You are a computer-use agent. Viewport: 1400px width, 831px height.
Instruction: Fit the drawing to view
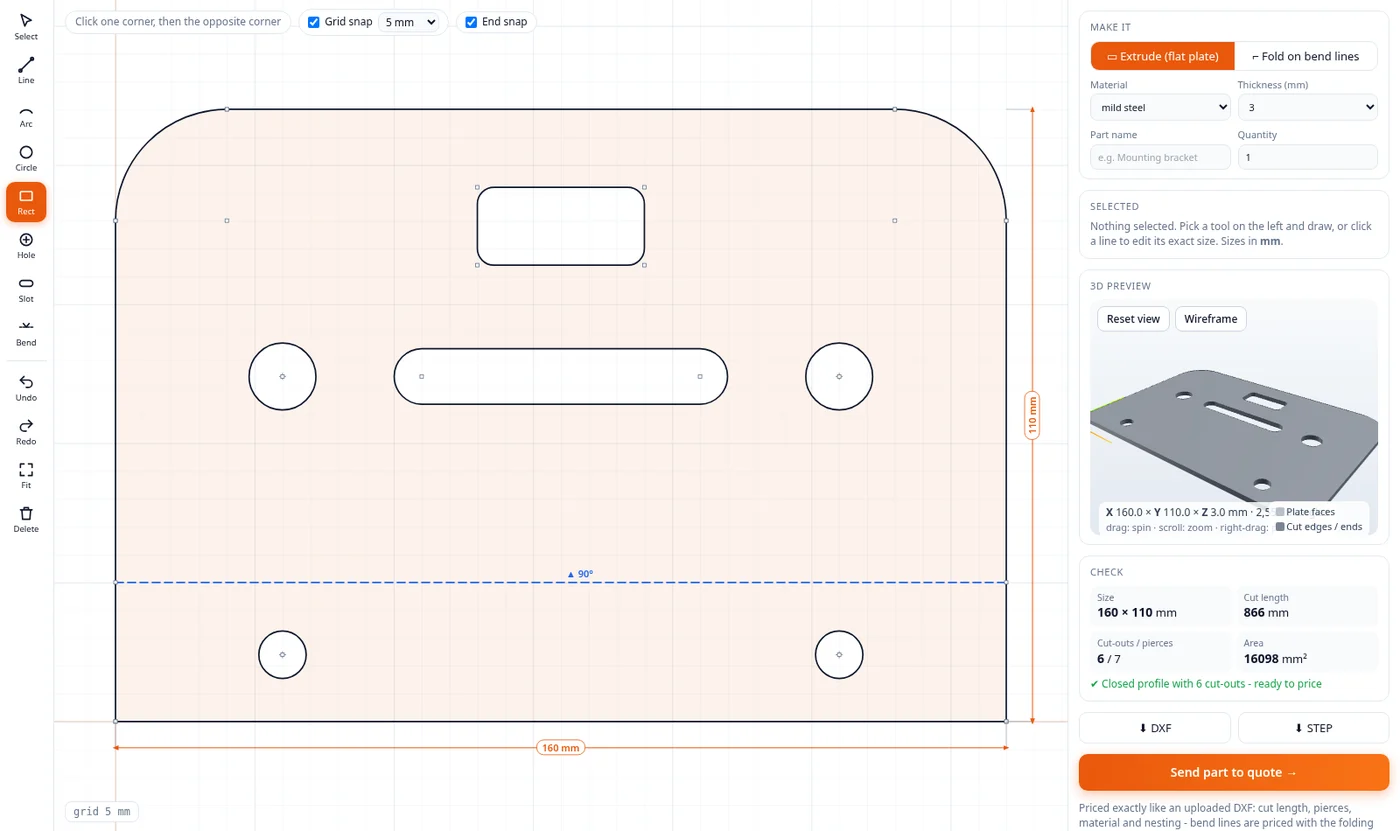tap(26, 476)
